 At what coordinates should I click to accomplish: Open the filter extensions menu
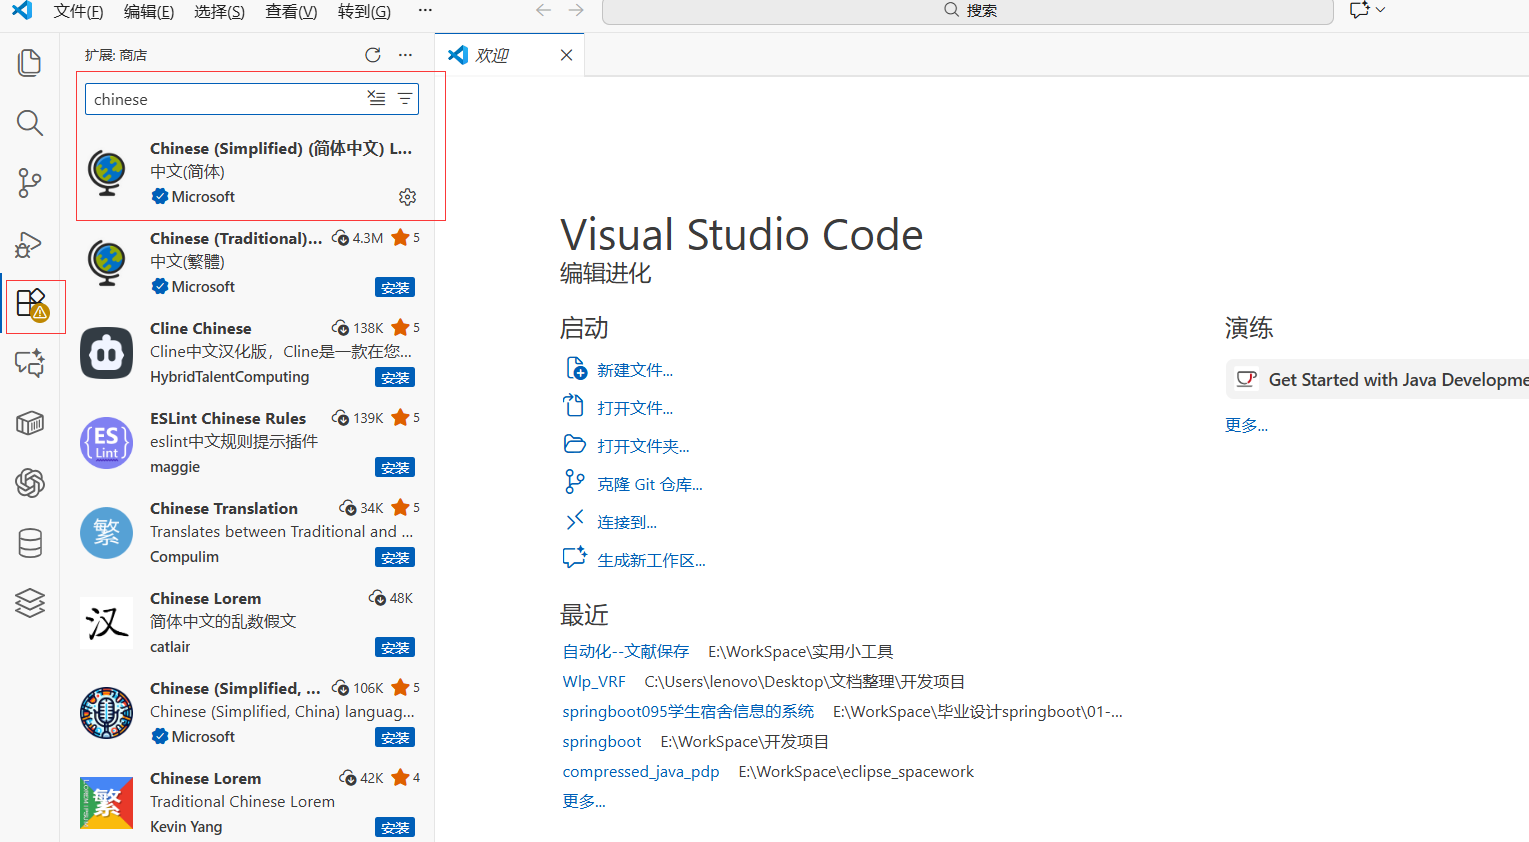pos(404,98)
